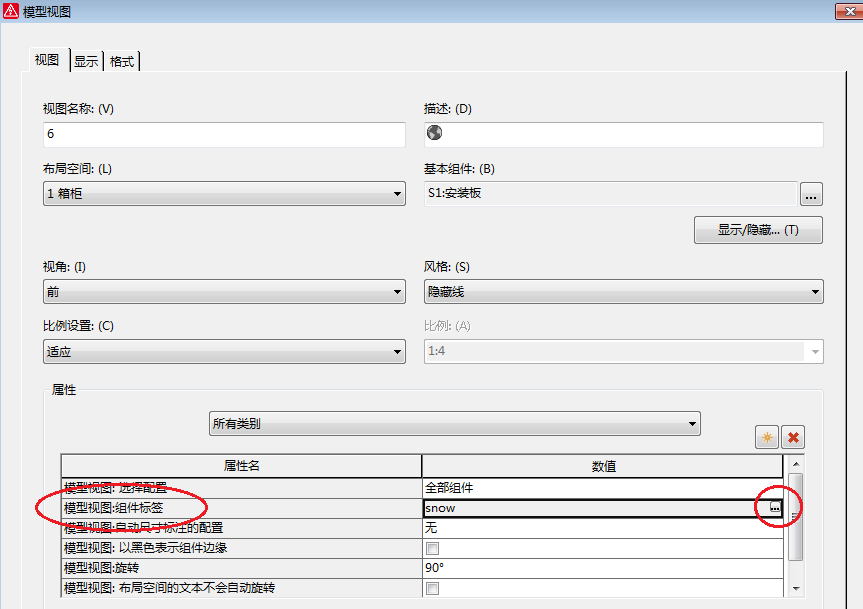Image resolution: width=863 pixels, height=609 pixels.
Task: Open browse button beside S1:安装板
Action: [810, 196]
